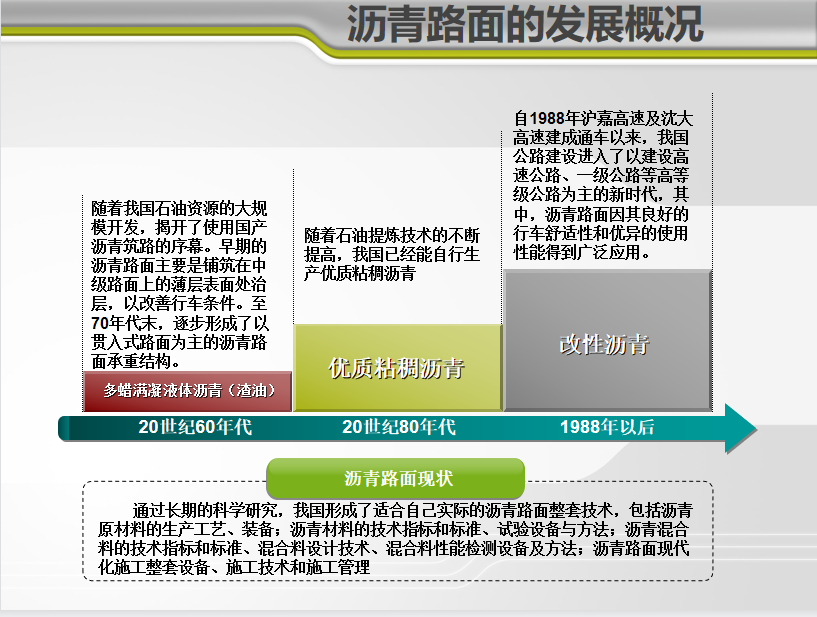
Task: Click the 20世纪60年代 timeline label
Action: (195, 427)
